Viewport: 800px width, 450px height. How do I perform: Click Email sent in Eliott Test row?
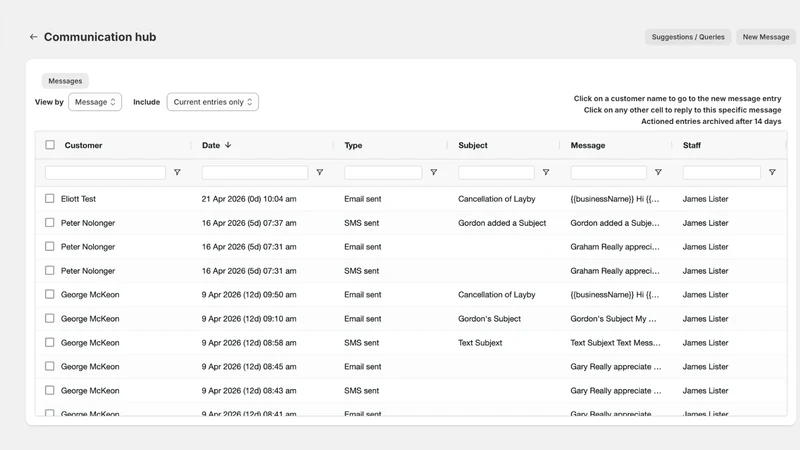362,199
